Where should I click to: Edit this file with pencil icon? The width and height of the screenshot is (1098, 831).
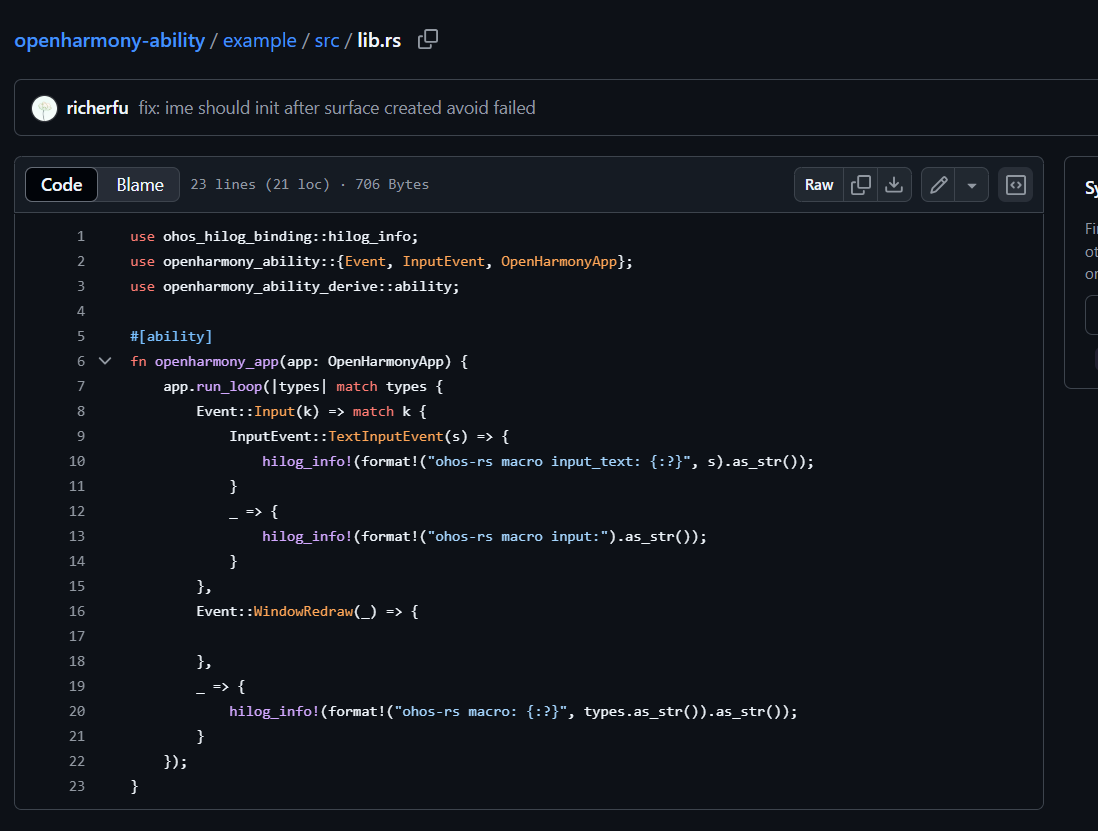pyautogui.click(x=938, y=185)
